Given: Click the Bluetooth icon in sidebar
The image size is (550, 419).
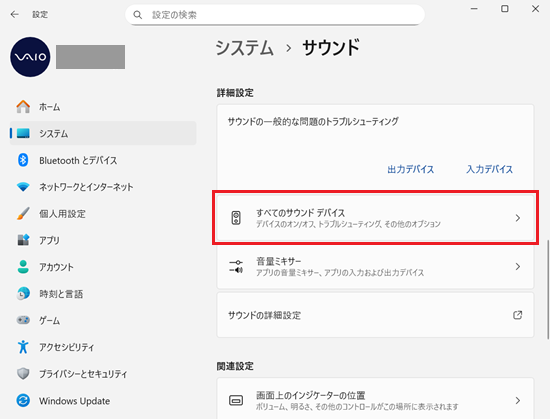Looking at the screenshot, I should [23, 160].
